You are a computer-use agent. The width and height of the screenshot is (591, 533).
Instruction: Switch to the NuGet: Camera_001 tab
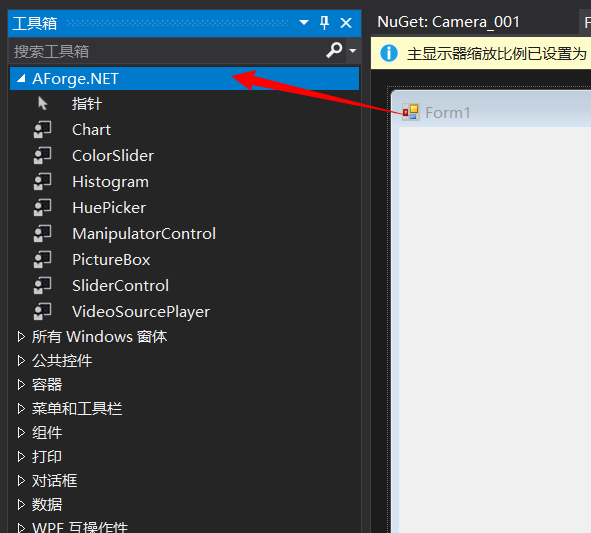(449, 22)
